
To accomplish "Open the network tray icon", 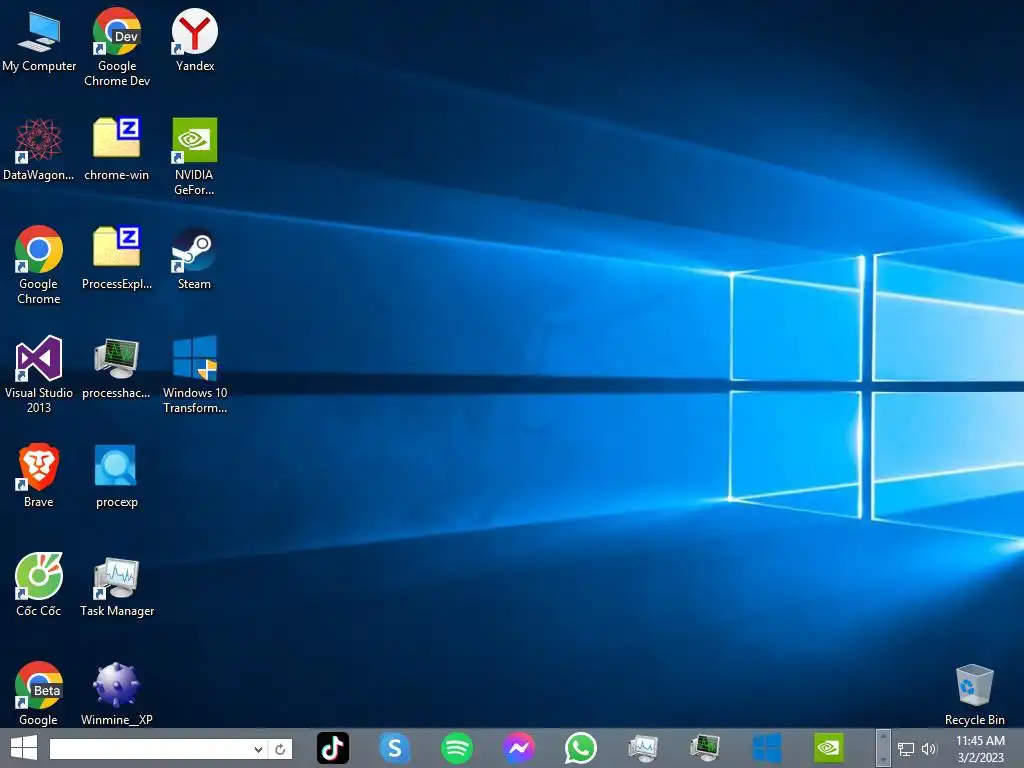I will [906, 749].
